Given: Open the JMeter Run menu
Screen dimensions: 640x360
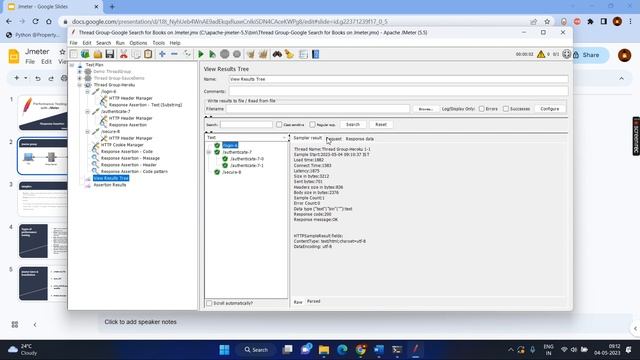Looking at the screenshot, I should 120,43.
